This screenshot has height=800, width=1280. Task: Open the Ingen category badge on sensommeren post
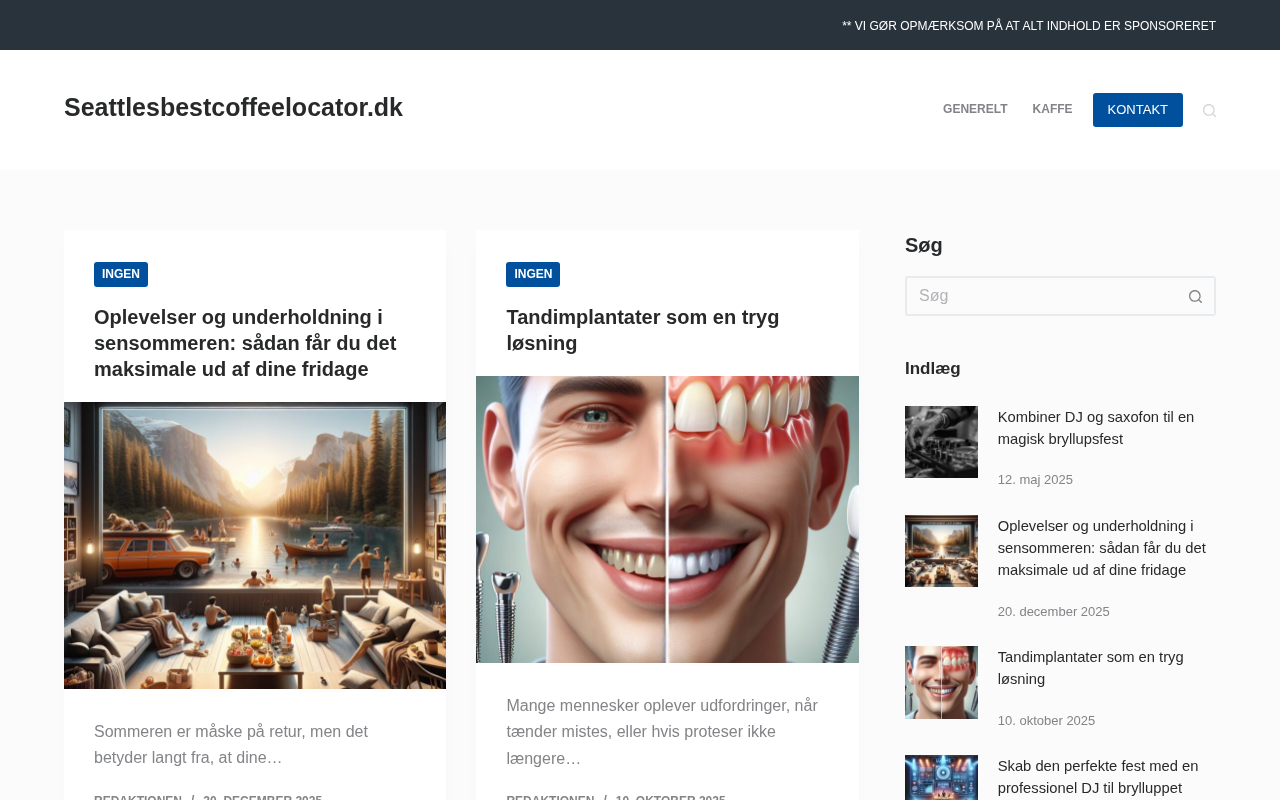click(x=121, y=274)
